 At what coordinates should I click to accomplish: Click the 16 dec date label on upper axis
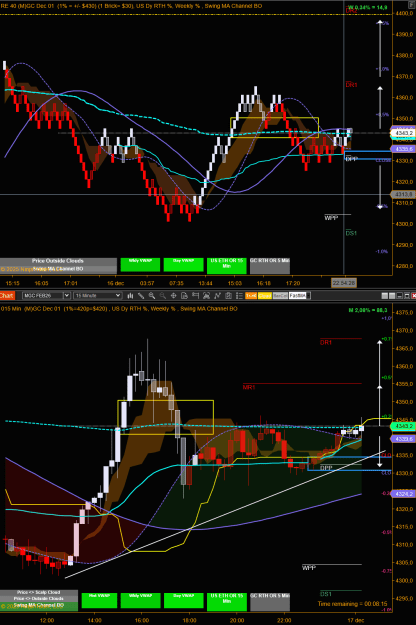coord(116,283)
